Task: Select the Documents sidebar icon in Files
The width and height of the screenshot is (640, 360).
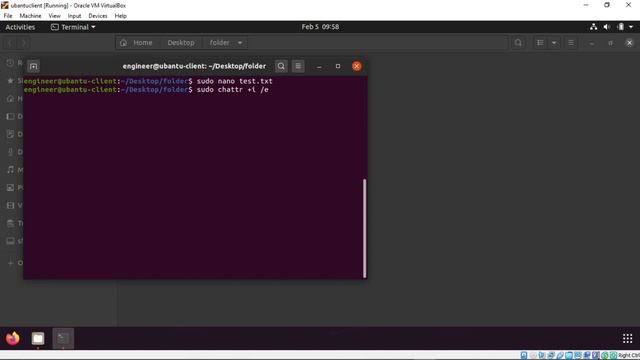Action: click(10, 134)
